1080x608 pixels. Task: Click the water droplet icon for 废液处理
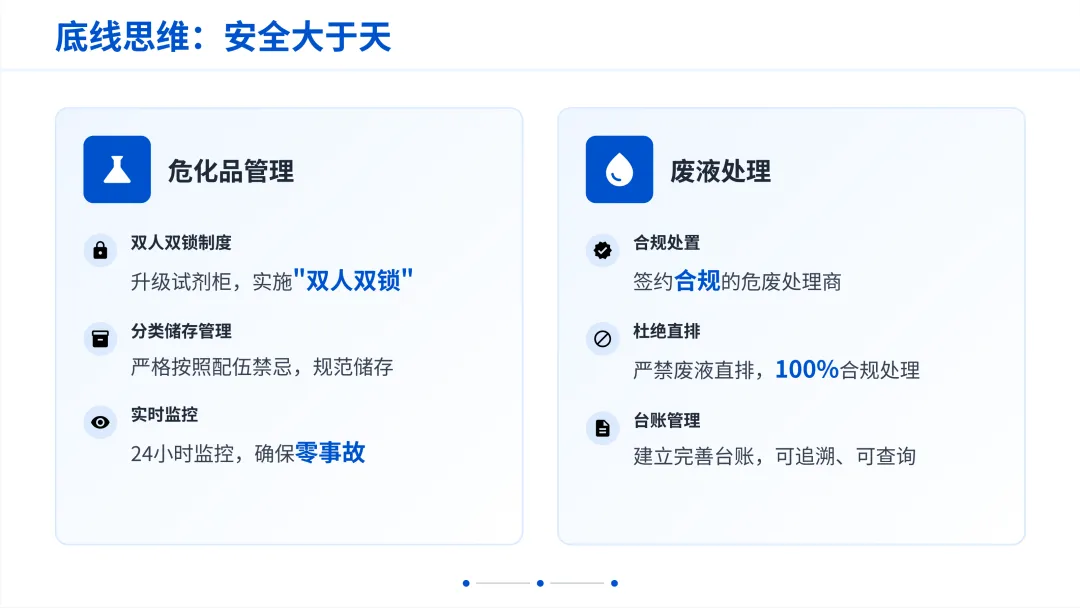pos(619,169)
